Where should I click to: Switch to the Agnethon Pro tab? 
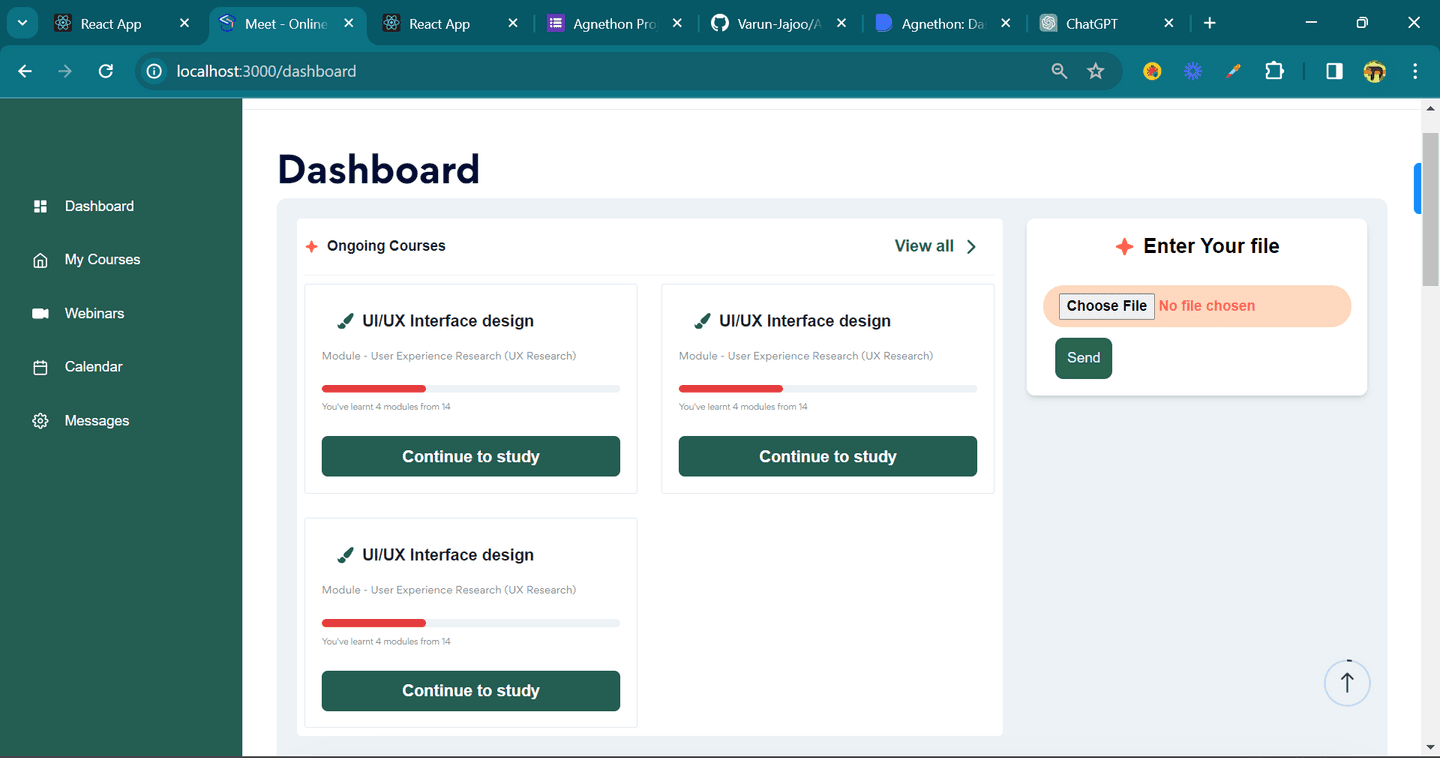coord(613,24)
